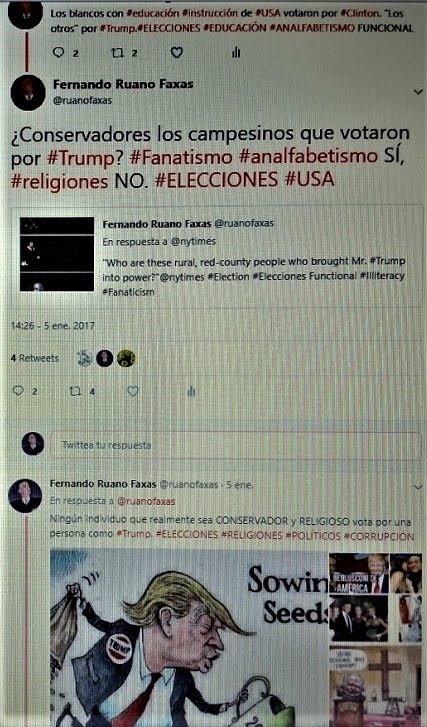This screenshot has height=727, width=427.
Task: Retweet the top tweet about #educación
Action: (117, 53)
